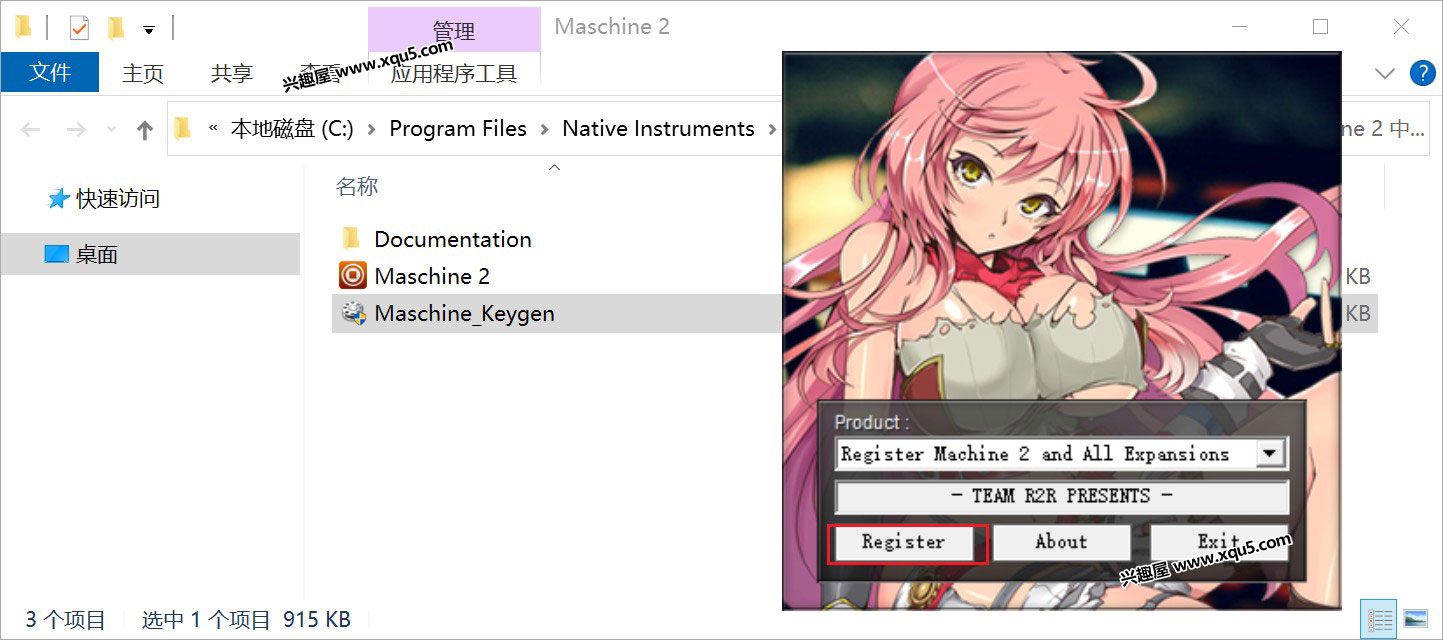1443x640 pixels.
Task: Go up one folder level
Action: [x=145, y=129]
